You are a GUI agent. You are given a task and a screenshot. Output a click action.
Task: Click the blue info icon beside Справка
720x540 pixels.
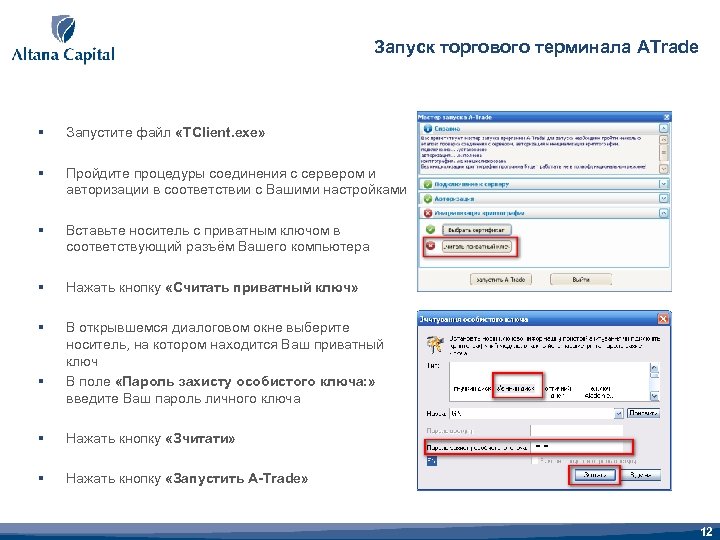pyautogui.click(x=428, y=129)
